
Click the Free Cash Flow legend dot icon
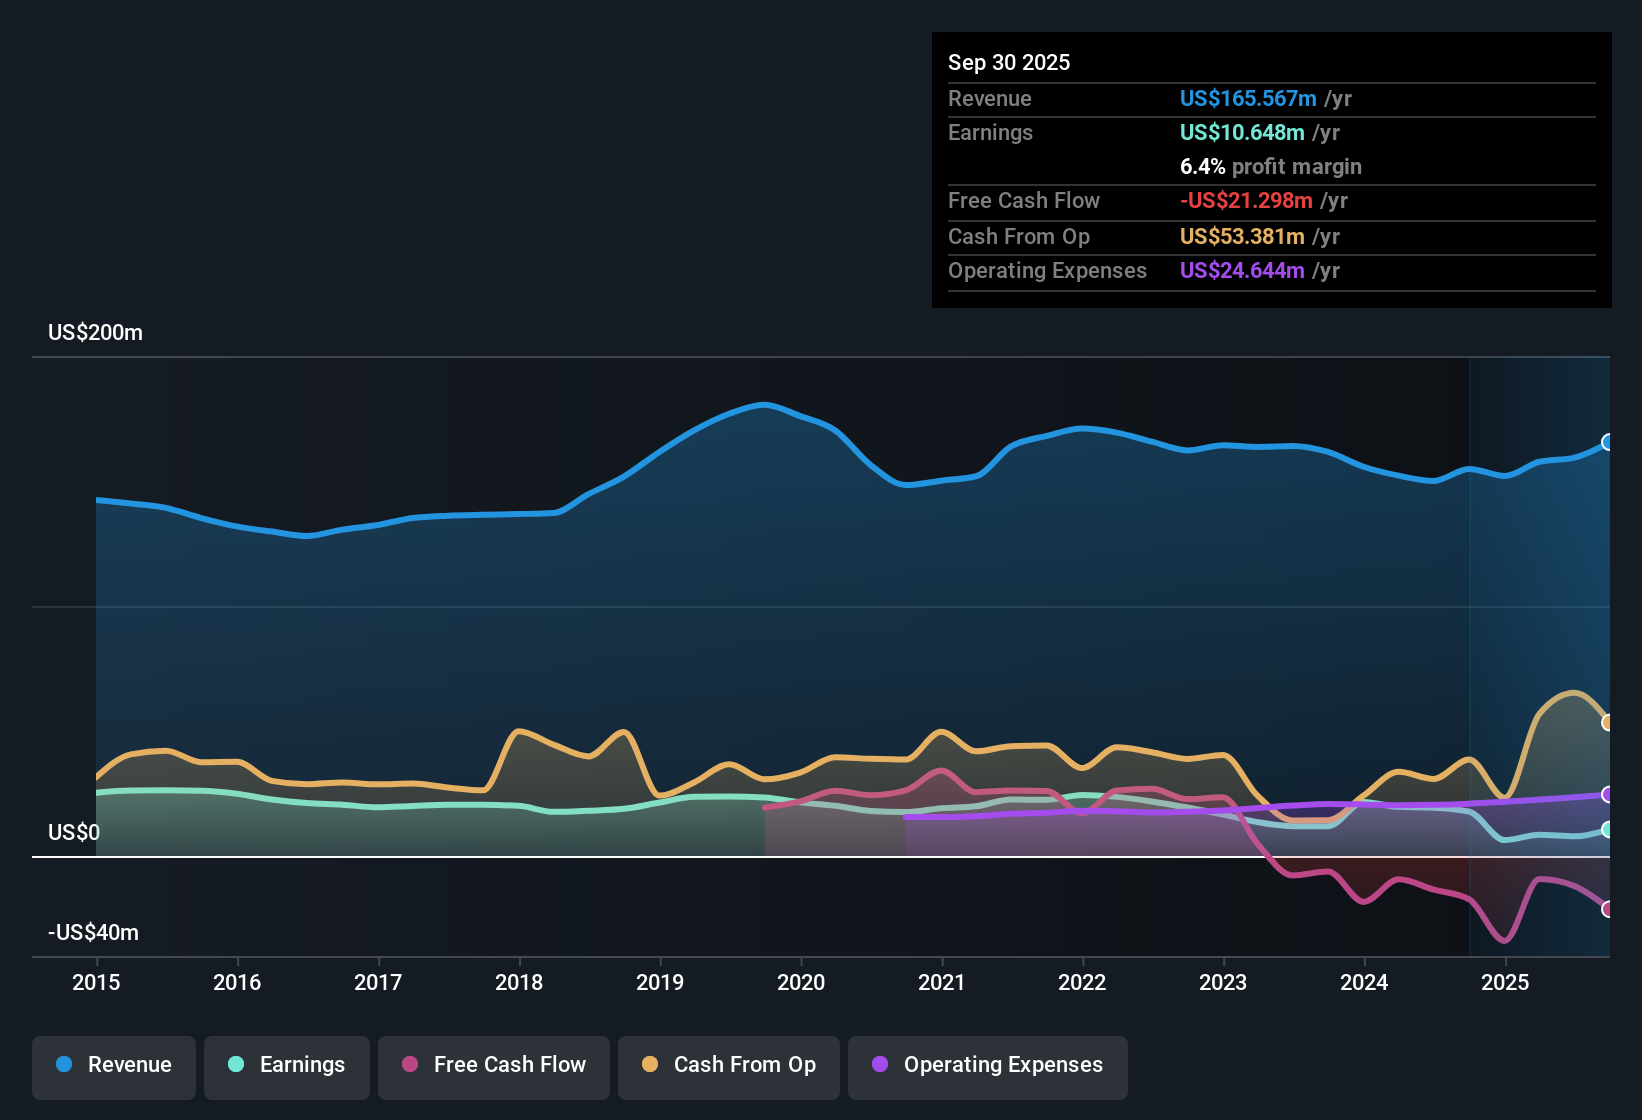(409, 1065)
